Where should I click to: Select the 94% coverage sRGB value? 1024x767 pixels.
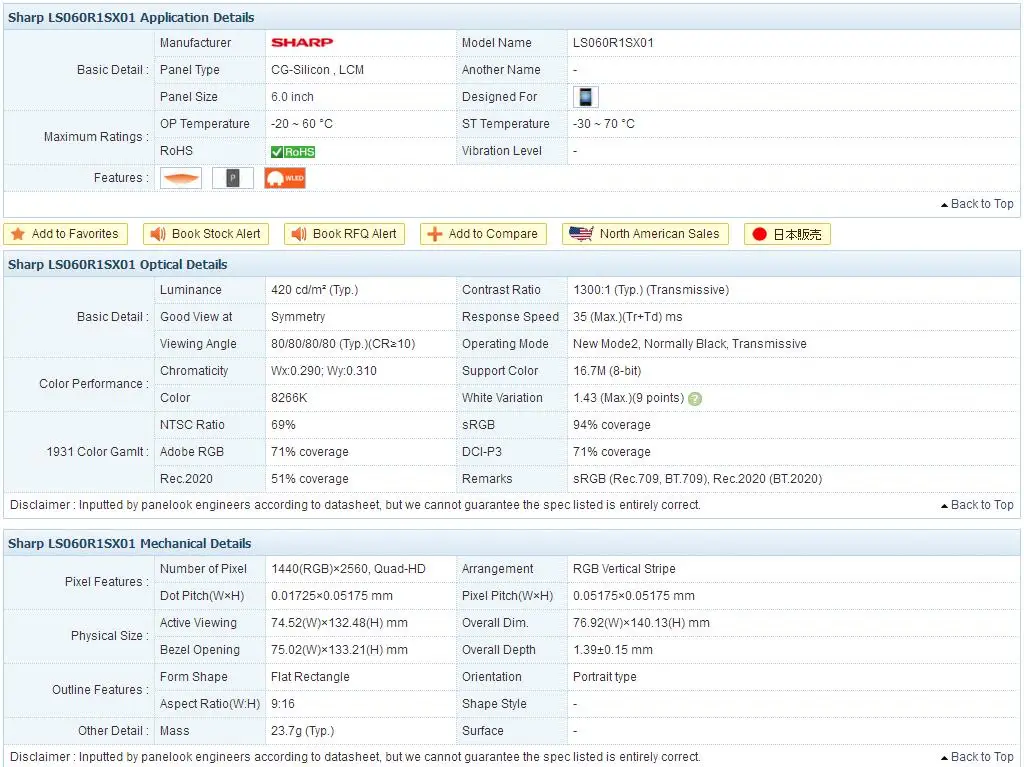pos(612,425)
